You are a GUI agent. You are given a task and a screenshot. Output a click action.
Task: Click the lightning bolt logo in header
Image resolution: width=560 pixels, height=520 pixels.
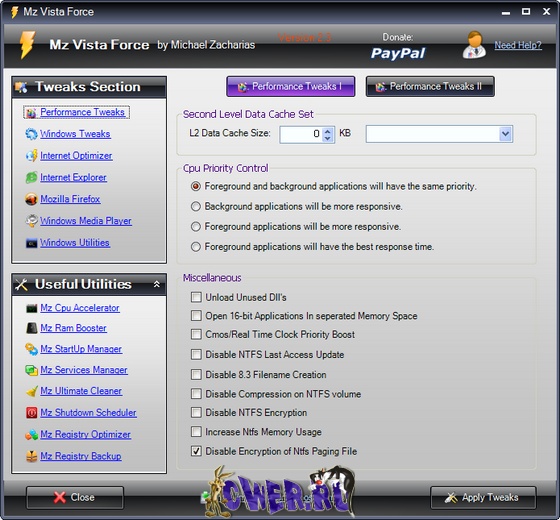click(x=27, y=45)
